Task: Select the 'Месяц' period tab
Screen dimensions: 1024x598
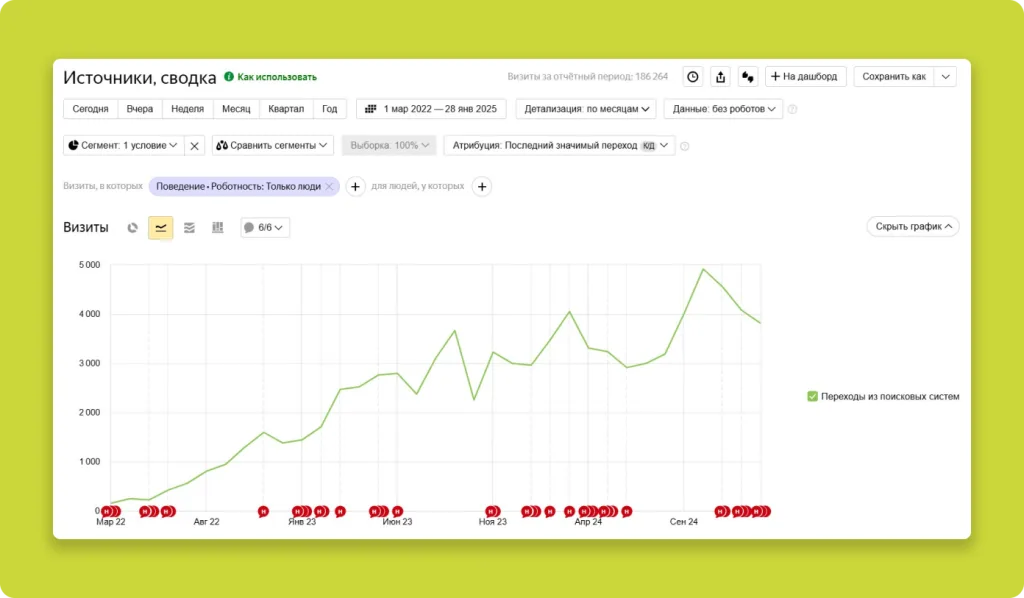Action: (236, 109)
